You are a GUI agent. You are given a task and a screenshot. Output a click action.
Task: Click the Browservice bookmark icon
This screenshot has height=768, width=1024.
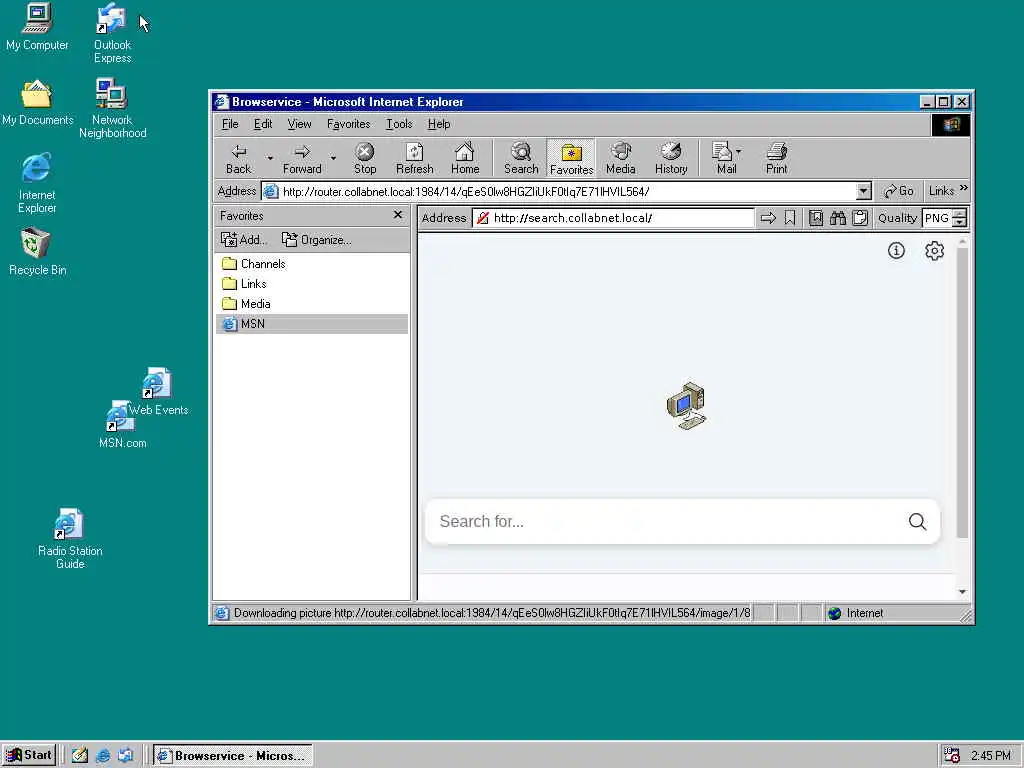790,218
